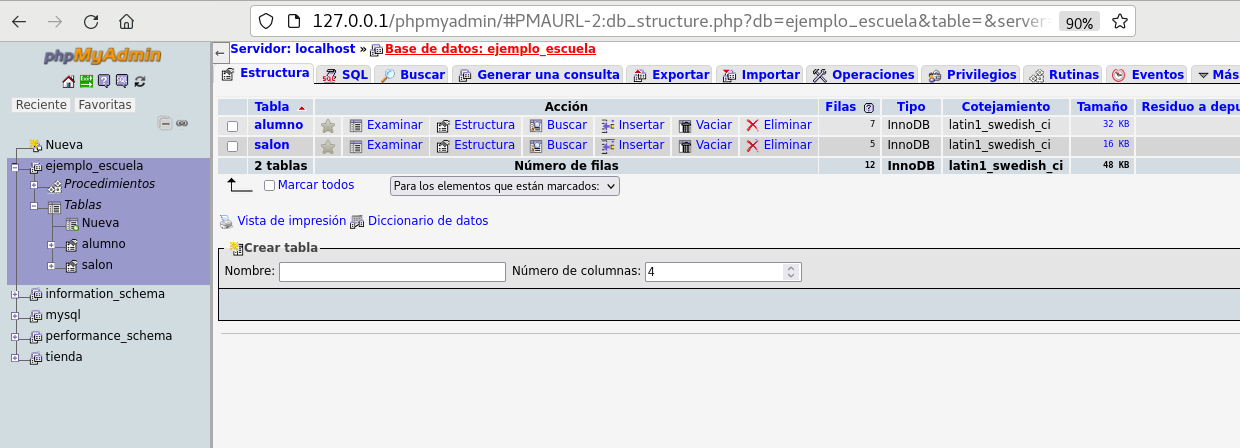This screenshot has height=448, width=1240.
Task: Click the new table Nombre input field
Action: pyautogui.click(x=392, y=272)
